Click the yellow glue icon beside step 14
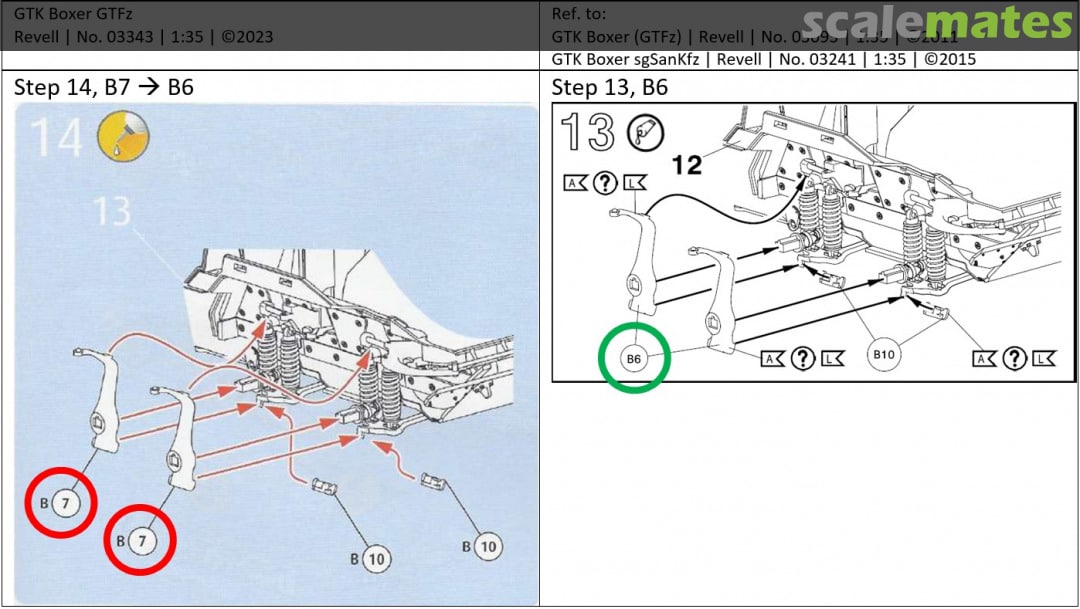This screenshot has height=609, width=1080. point(122,135)
